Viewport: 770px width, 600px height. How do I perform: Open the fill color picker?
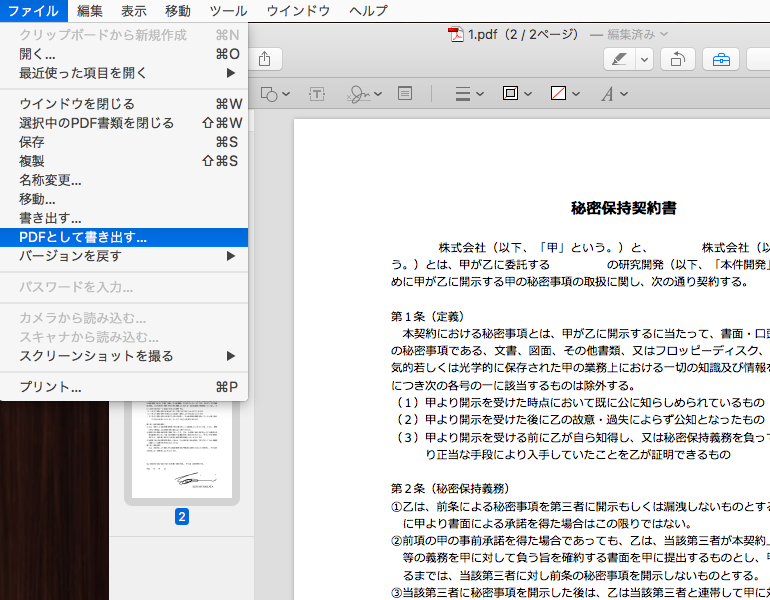(565, 94)
